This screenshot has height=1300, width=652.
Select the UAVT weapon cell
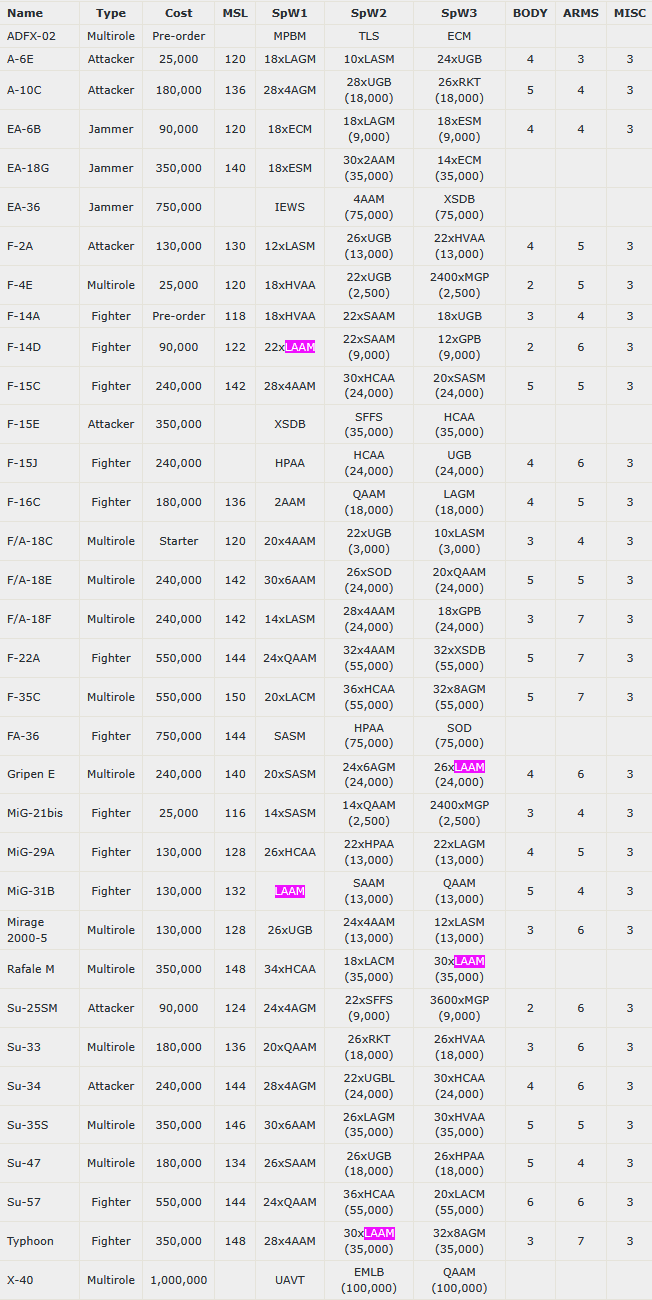[290, 1280]
